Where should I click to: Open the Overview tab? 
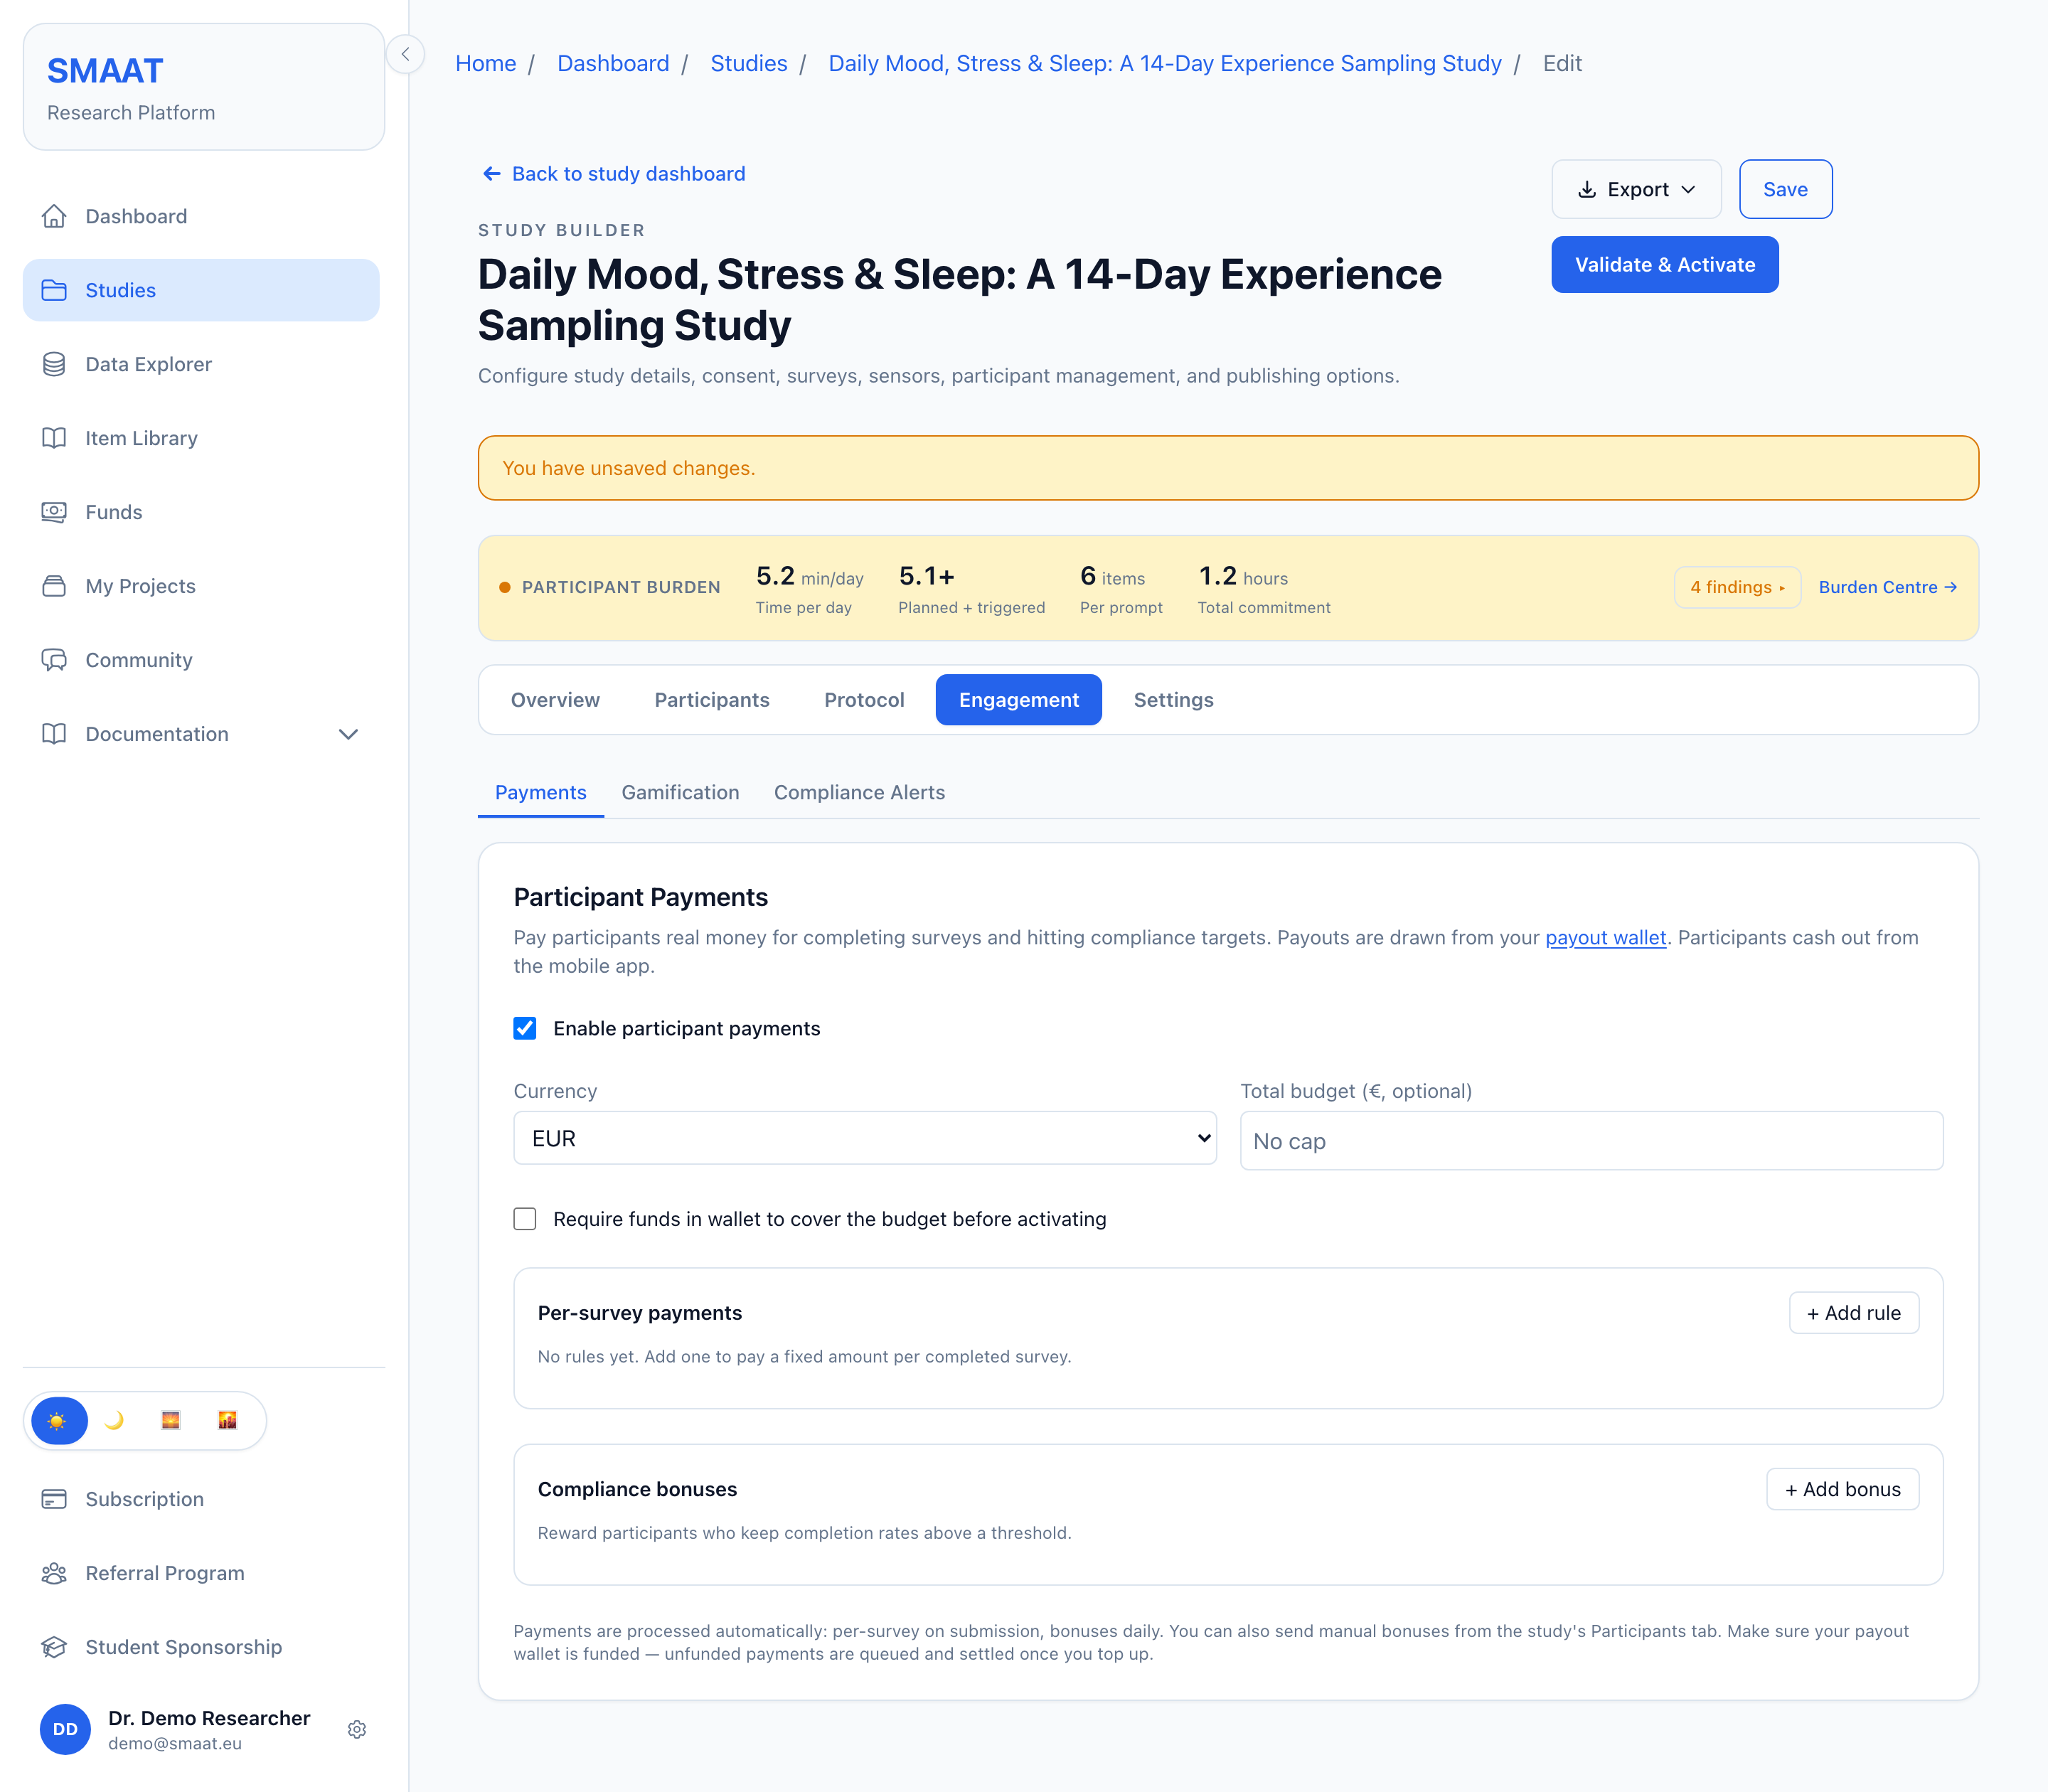[x=555, y=700]
